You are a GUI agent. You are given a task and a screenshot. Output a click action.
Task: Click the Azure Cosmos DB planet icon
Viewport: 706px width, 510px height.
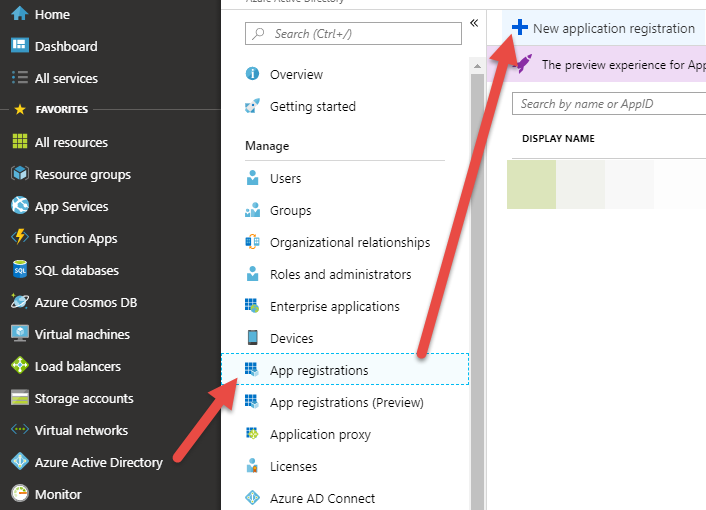(x=19, y=301)
